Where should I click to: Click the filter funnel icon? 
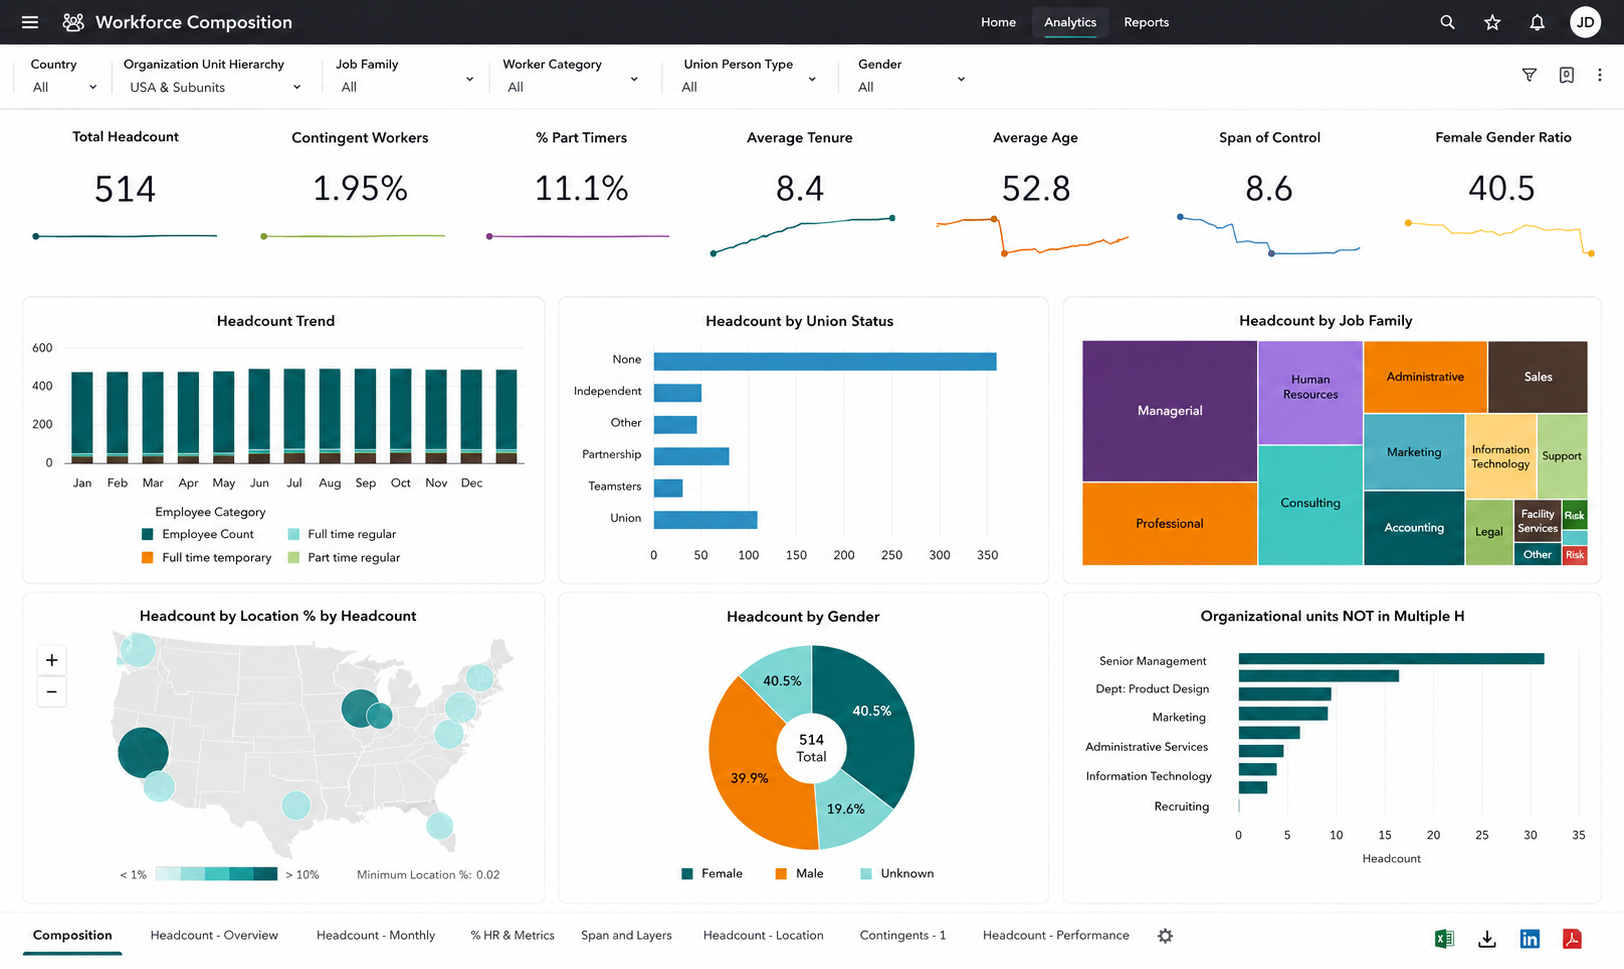[x=1529, y=75]
